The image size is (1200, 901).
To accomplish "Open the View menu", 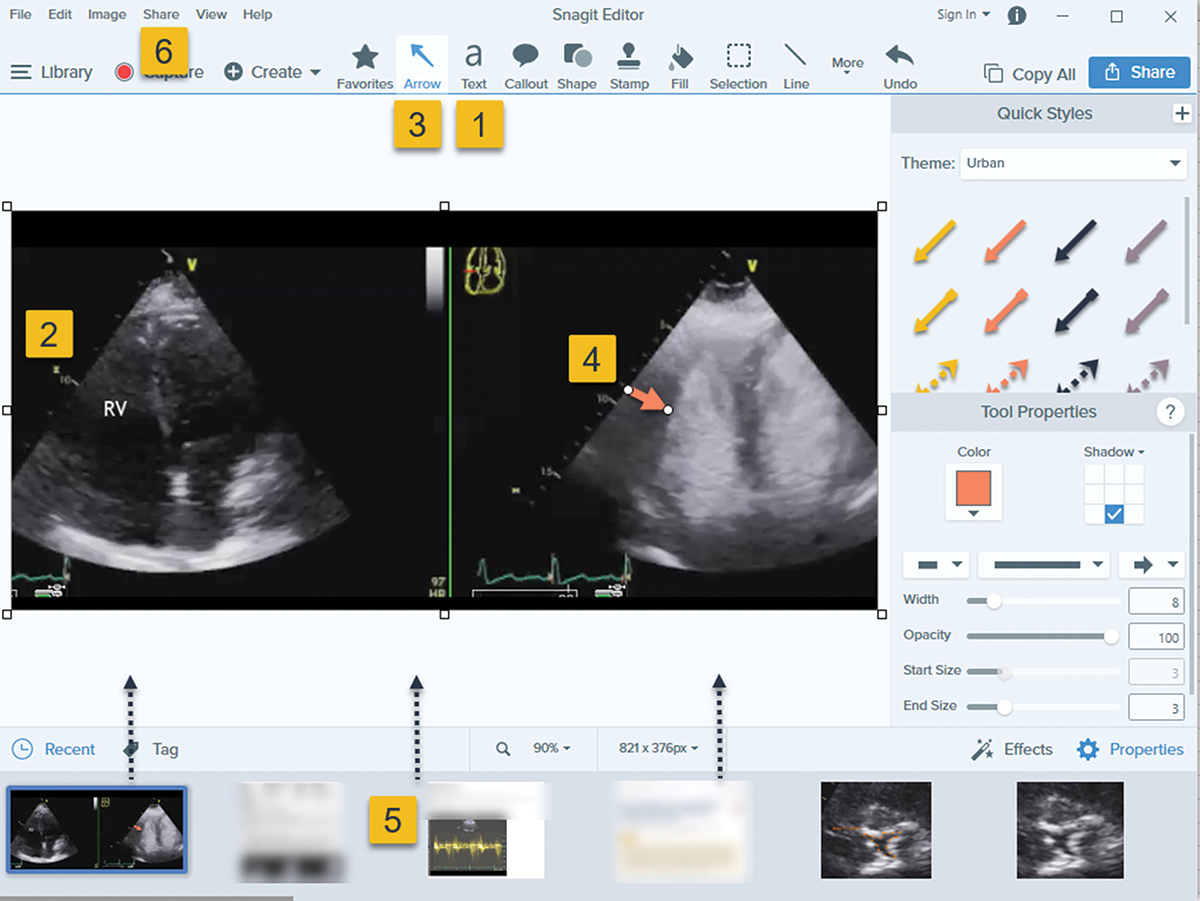I will point(211,15).
